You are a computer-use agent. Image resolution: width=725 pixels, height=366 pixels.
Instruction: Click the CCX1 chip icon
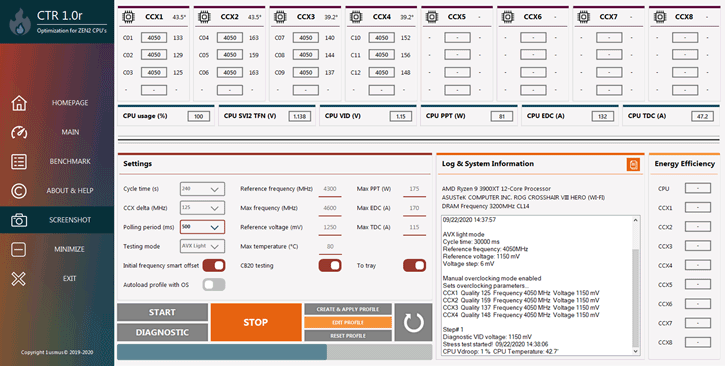pos(128,17)
